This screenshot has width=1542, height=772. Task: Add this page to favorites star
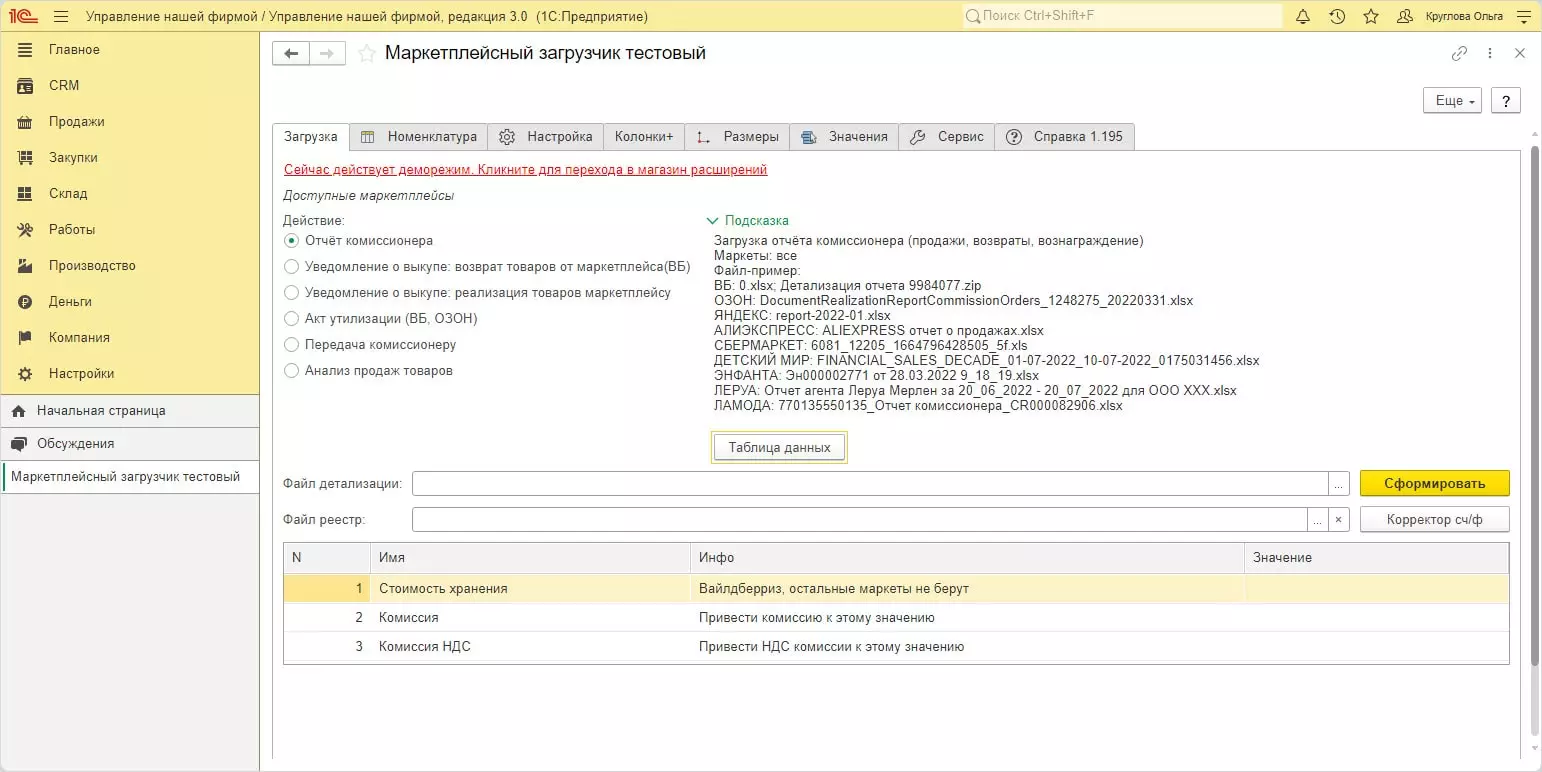(x=367, y=54)
